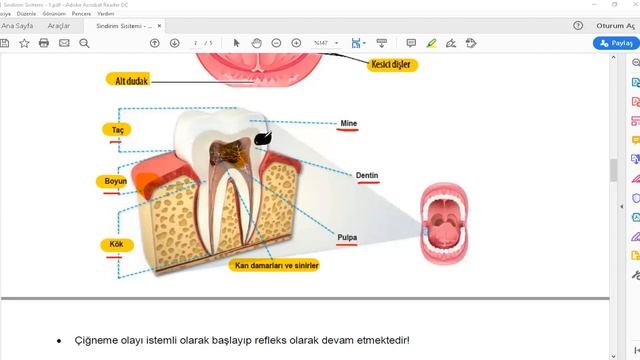
Task: Zoom in with the plus button
Action: coord(296,43)
